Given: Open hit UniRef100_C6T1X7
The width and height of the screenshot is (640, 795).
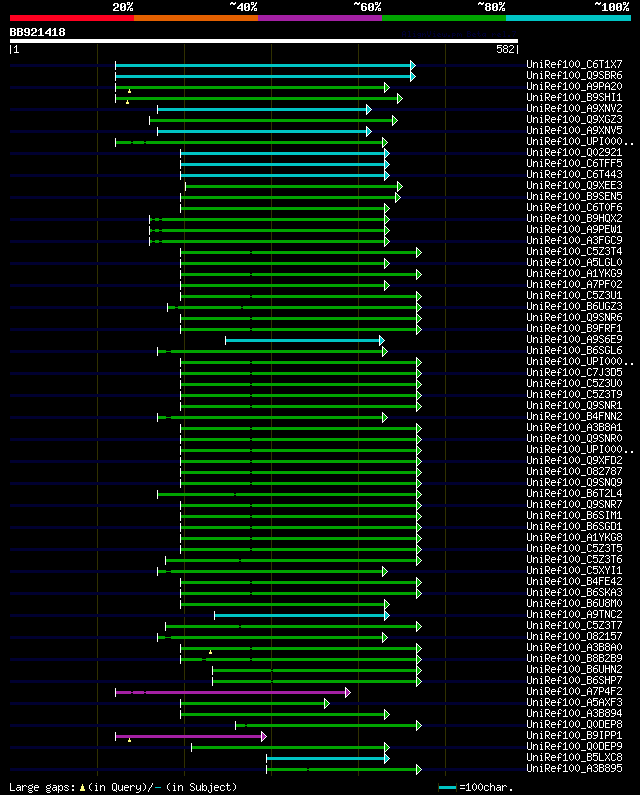Looking at the screenshot, I should pos(574,64).
